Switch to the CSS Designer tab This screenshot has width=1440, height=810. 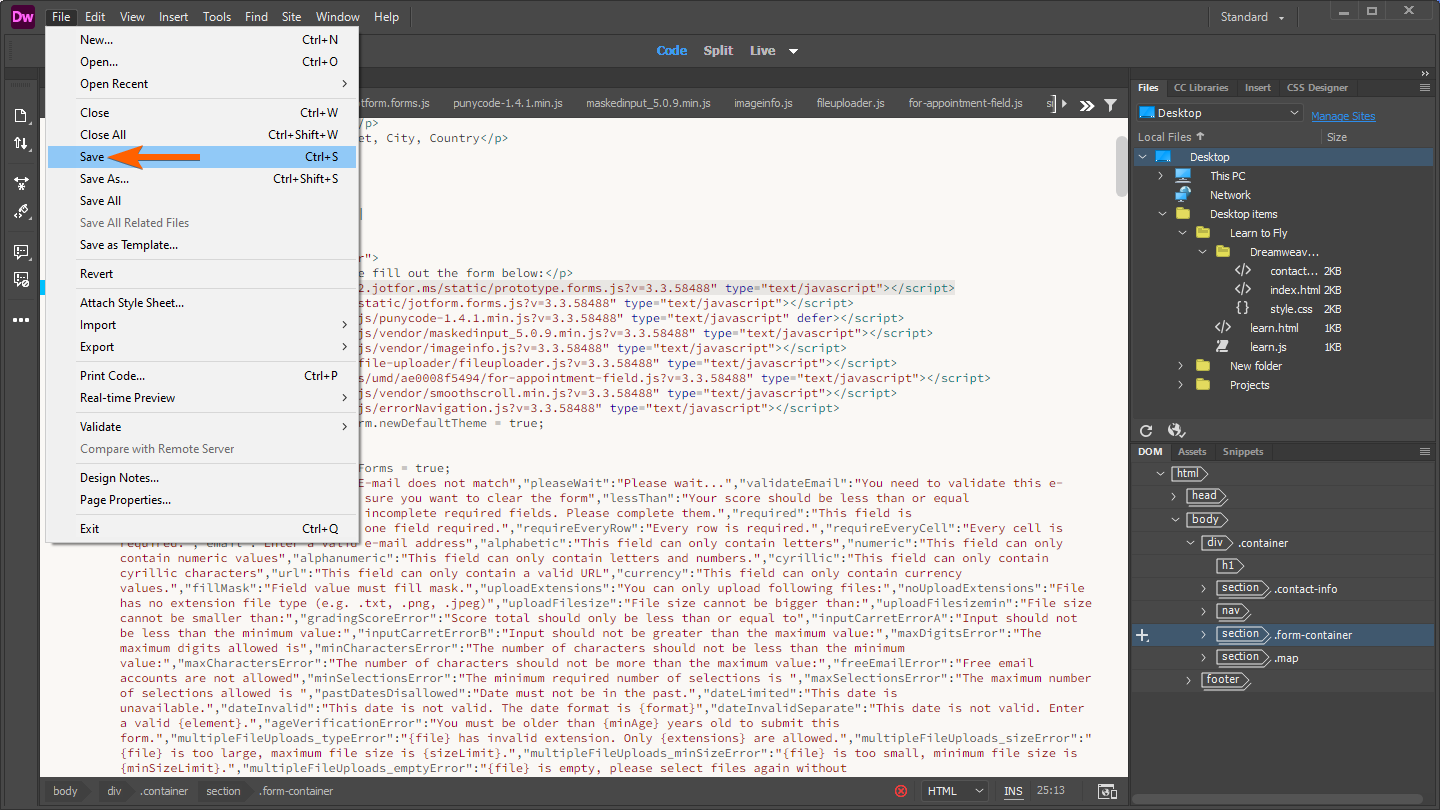(x=1317, y=88)
